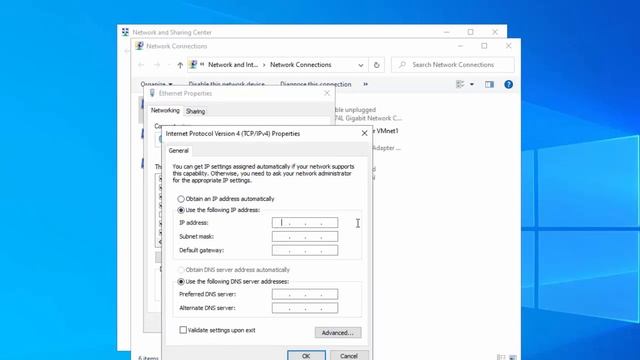Tick Validate settings upon exit checkbox

coord(183,330)
